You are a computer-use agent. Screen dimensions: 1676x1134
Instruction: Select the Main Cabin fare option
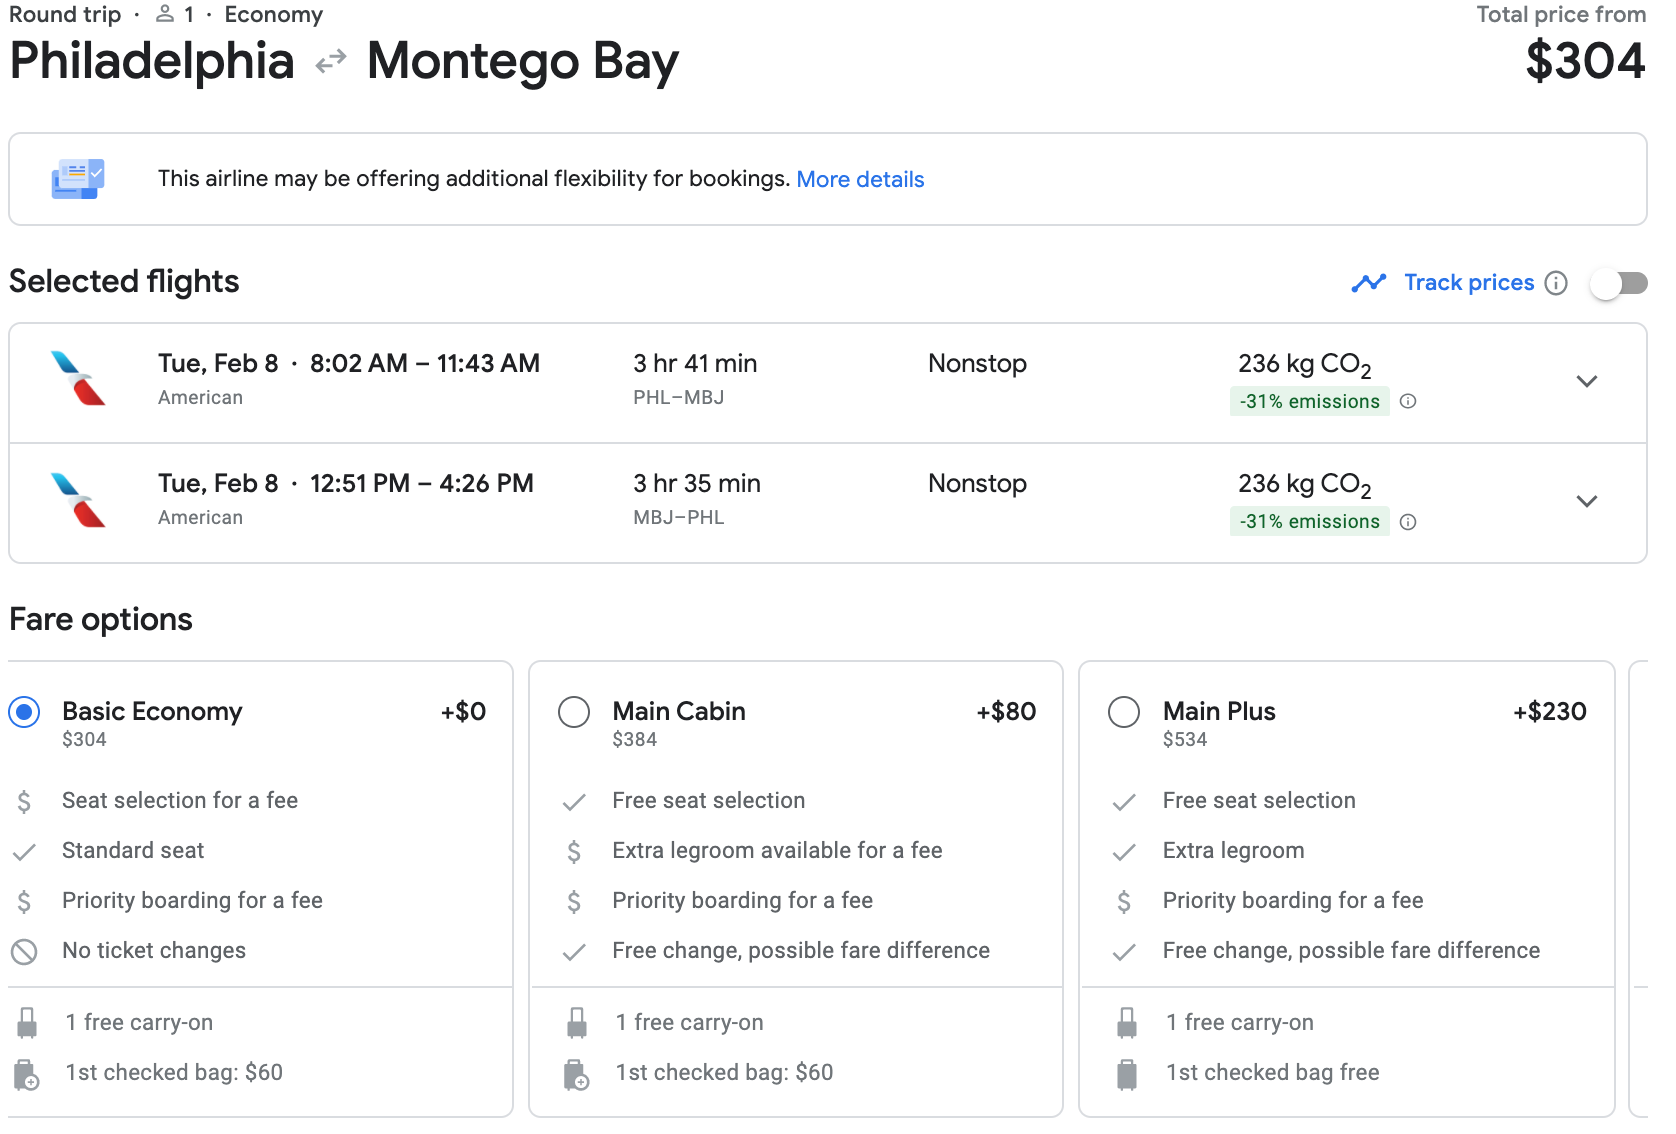click(574, 712)
